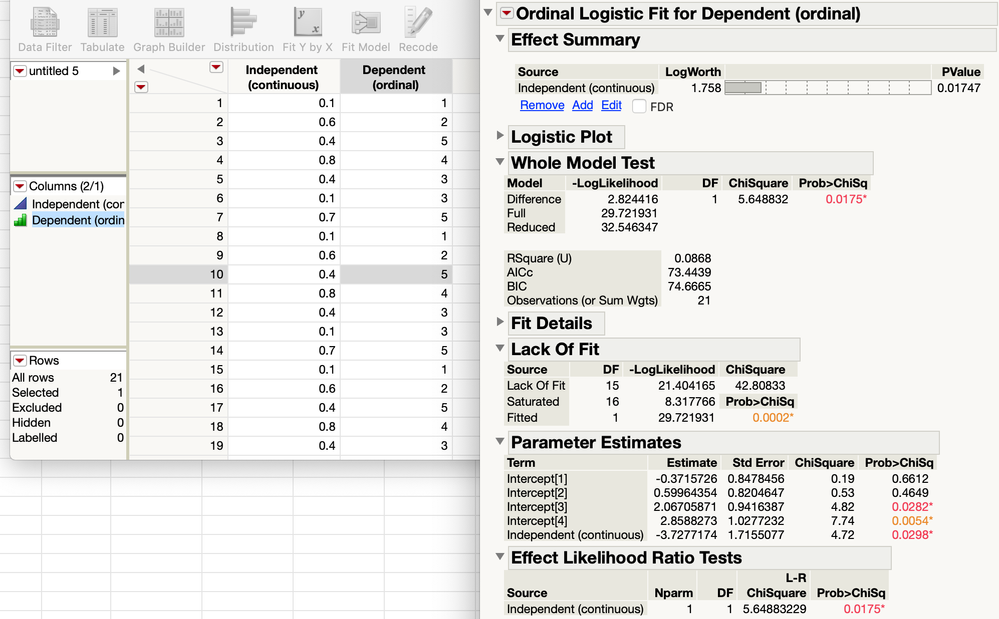
Task: Click the Remove link in Effect Summary
Action: [x=542, y=105]
